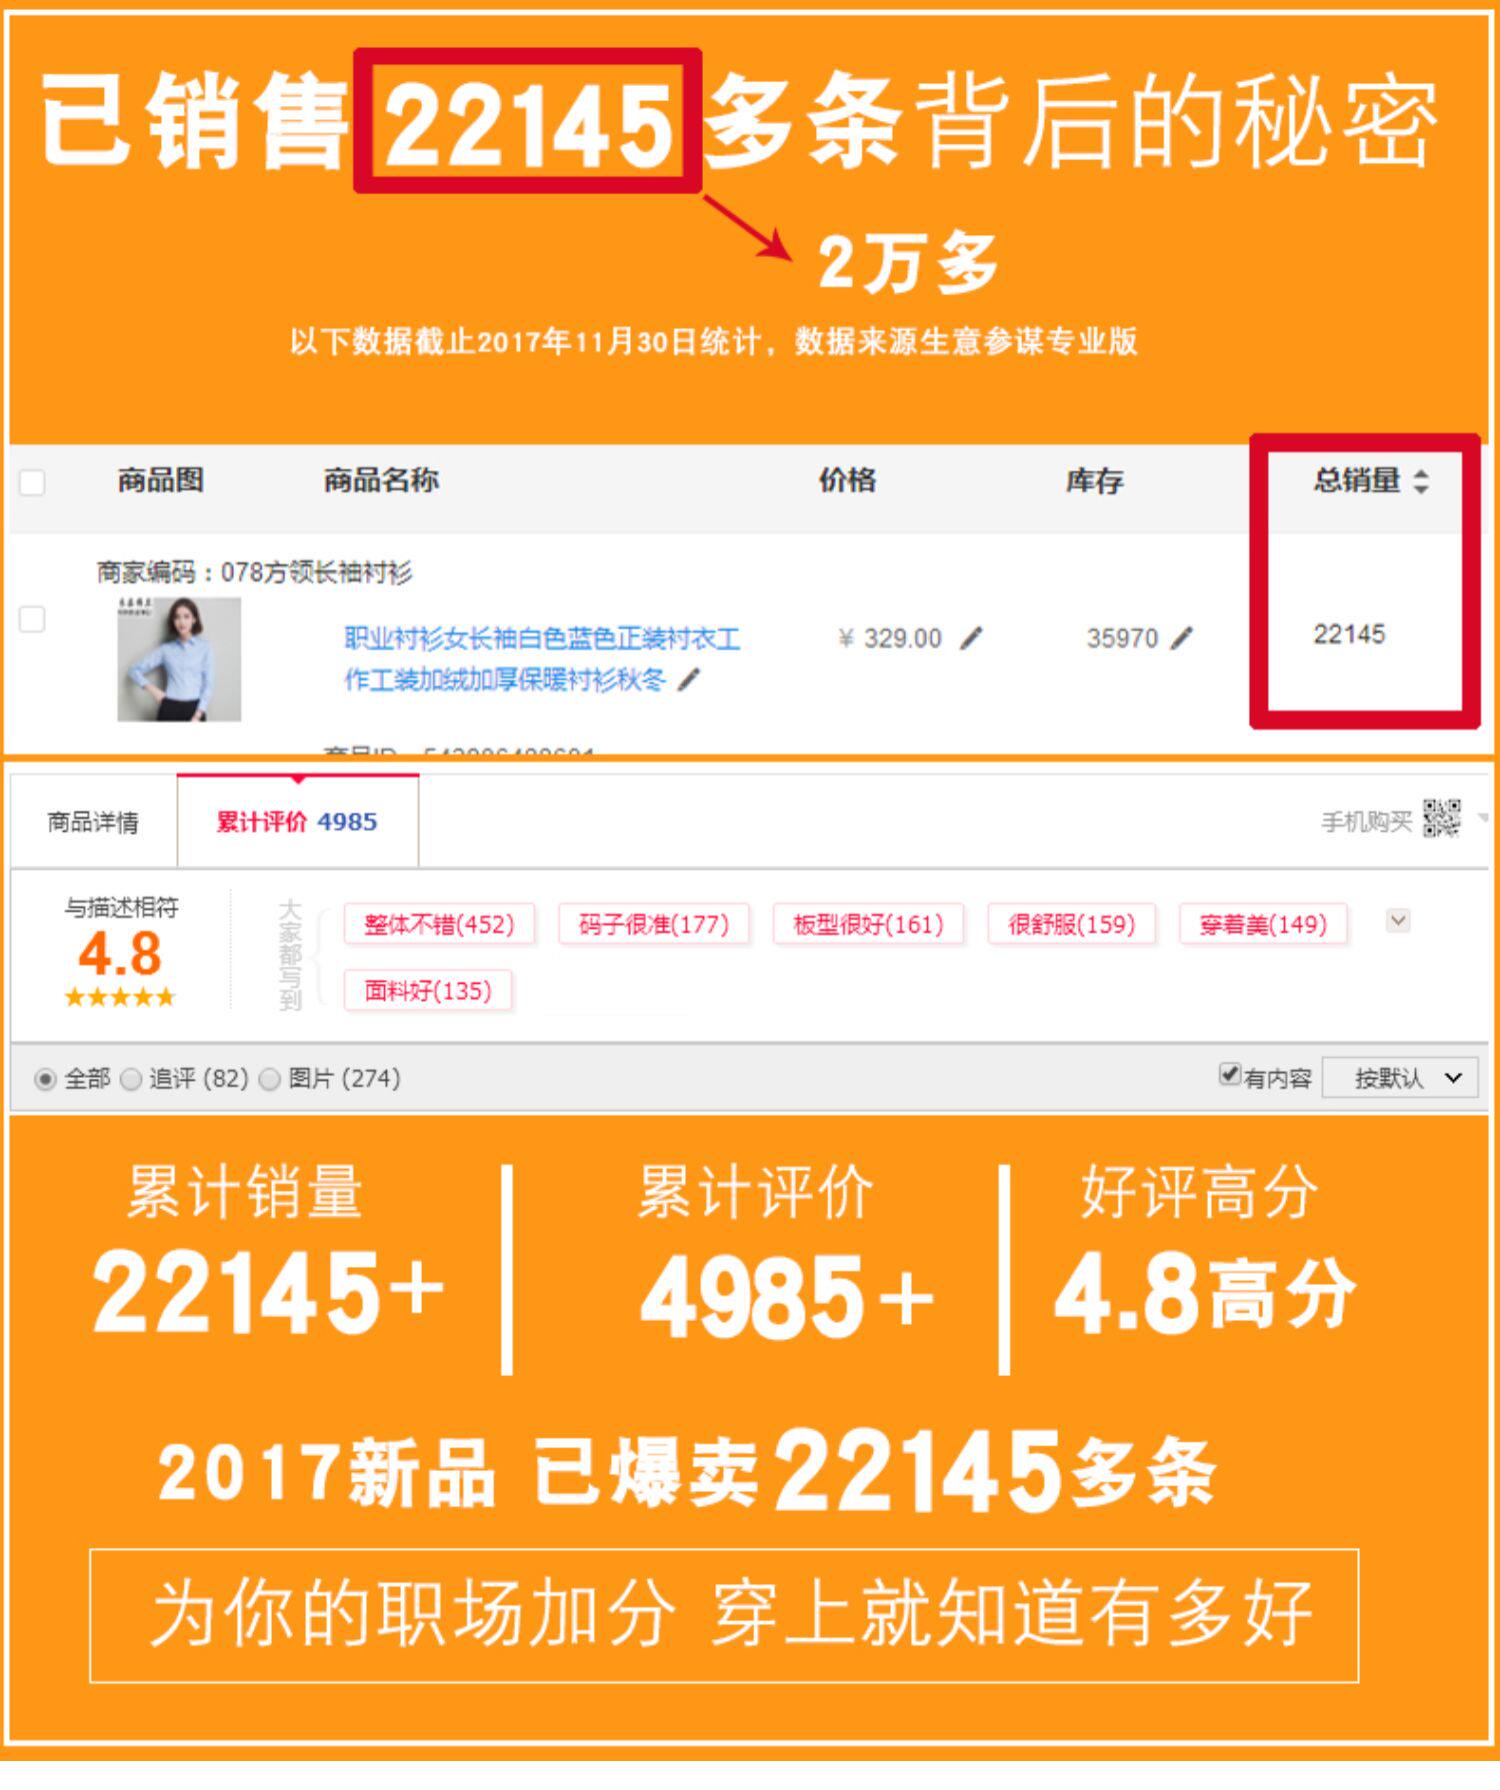This screenshot has width=1500, height=1790.
Task: Click the 4.8 five-star rating icons
Action: (120, 997)
